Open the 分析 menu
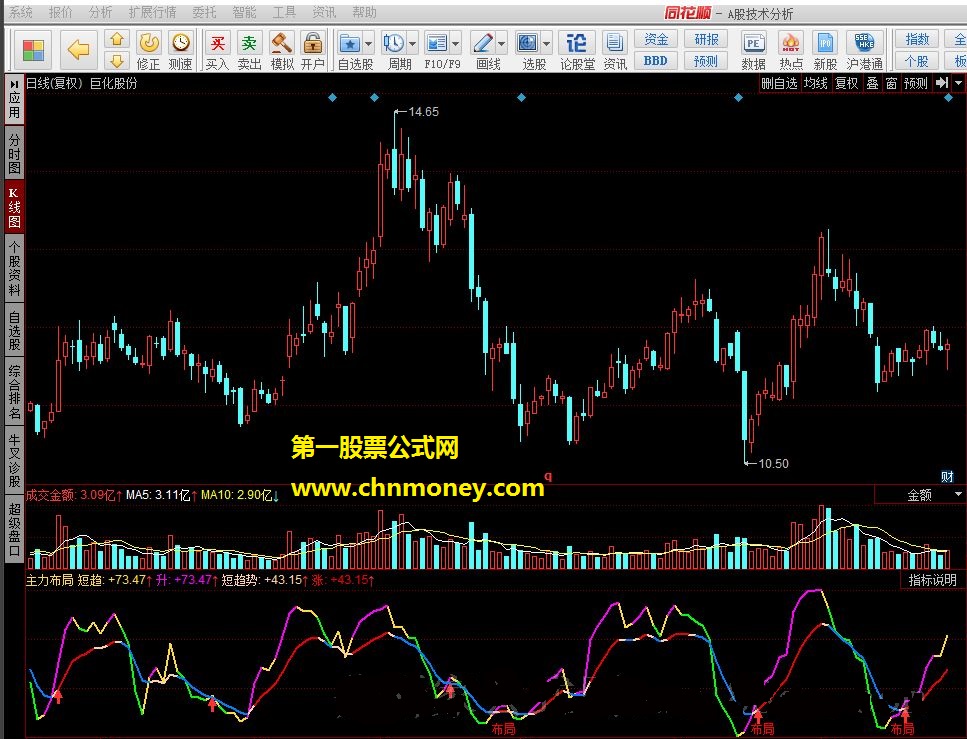967x739 pixels. point(101,12)
